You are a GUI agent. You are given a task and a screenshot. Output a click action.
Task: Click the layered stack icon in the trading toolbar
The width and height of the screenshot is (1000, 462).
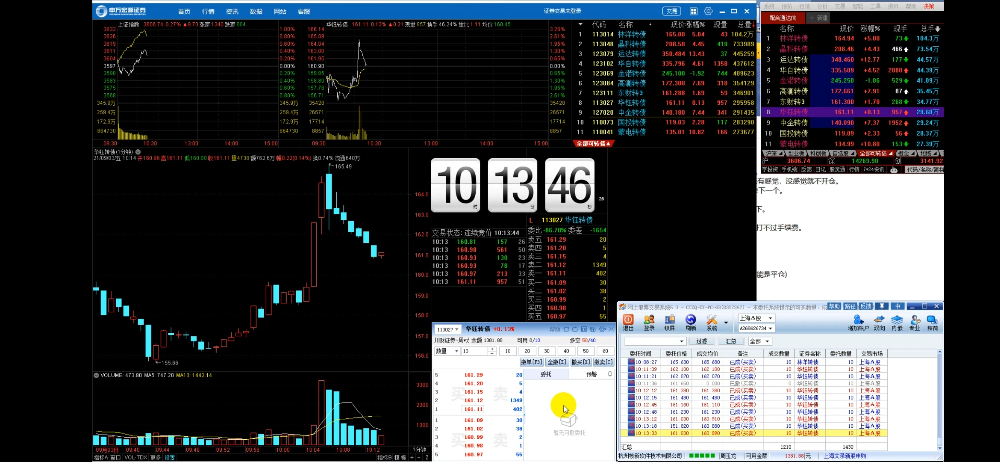(x=897, y=322)
